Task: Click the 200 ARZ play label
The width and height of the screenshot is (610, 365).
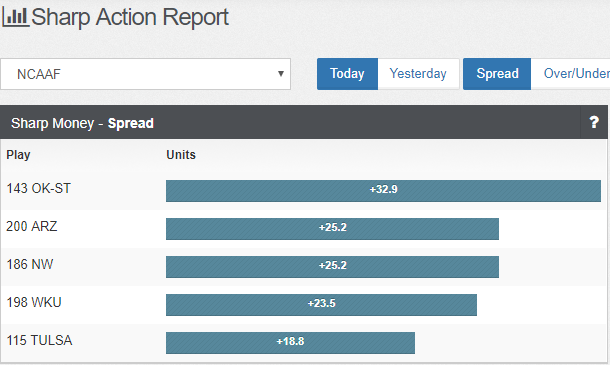Action: click(32, 226)
